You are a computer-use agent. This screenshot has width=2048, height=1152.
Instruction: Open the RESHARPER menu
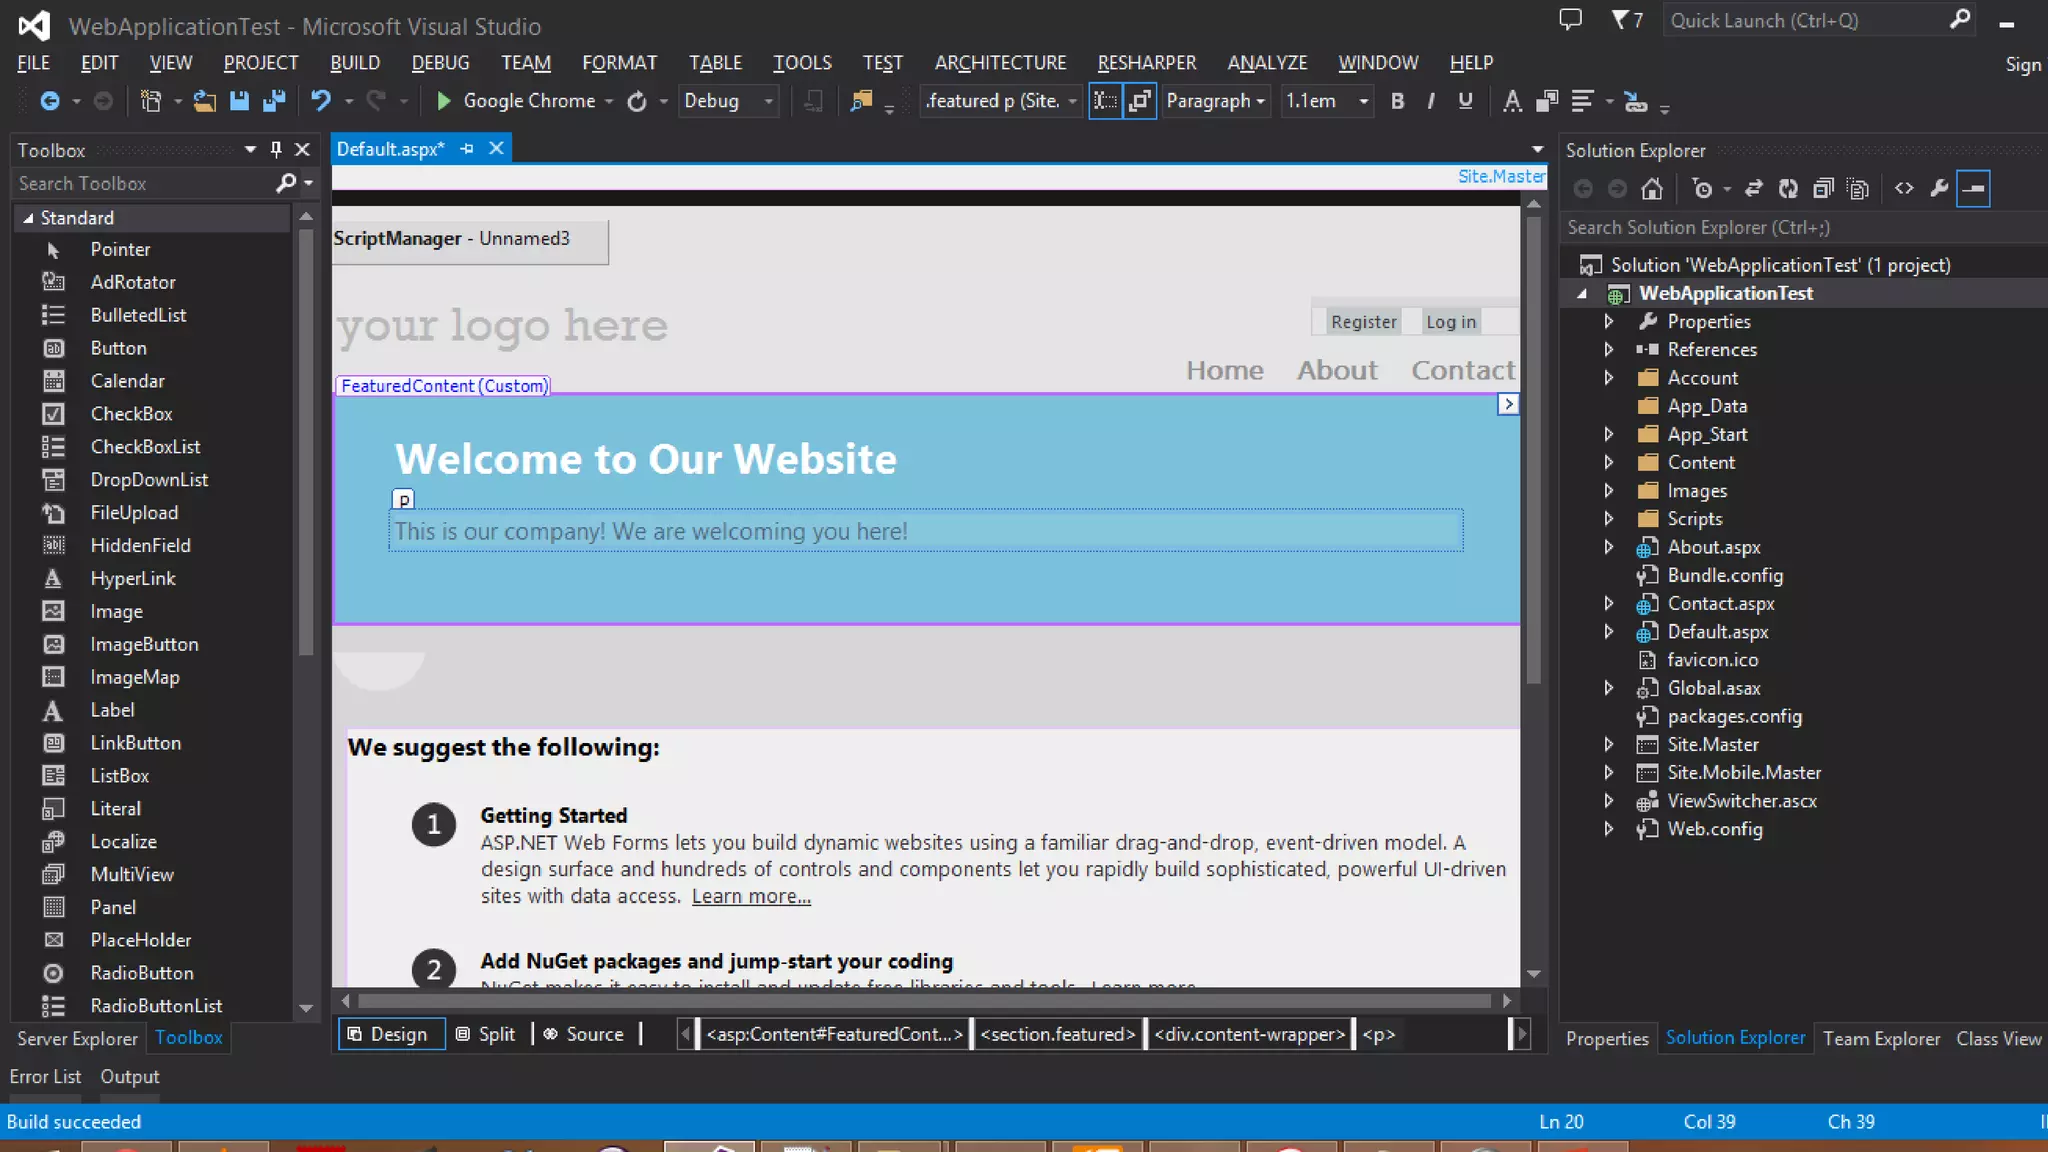(1146, 62)
